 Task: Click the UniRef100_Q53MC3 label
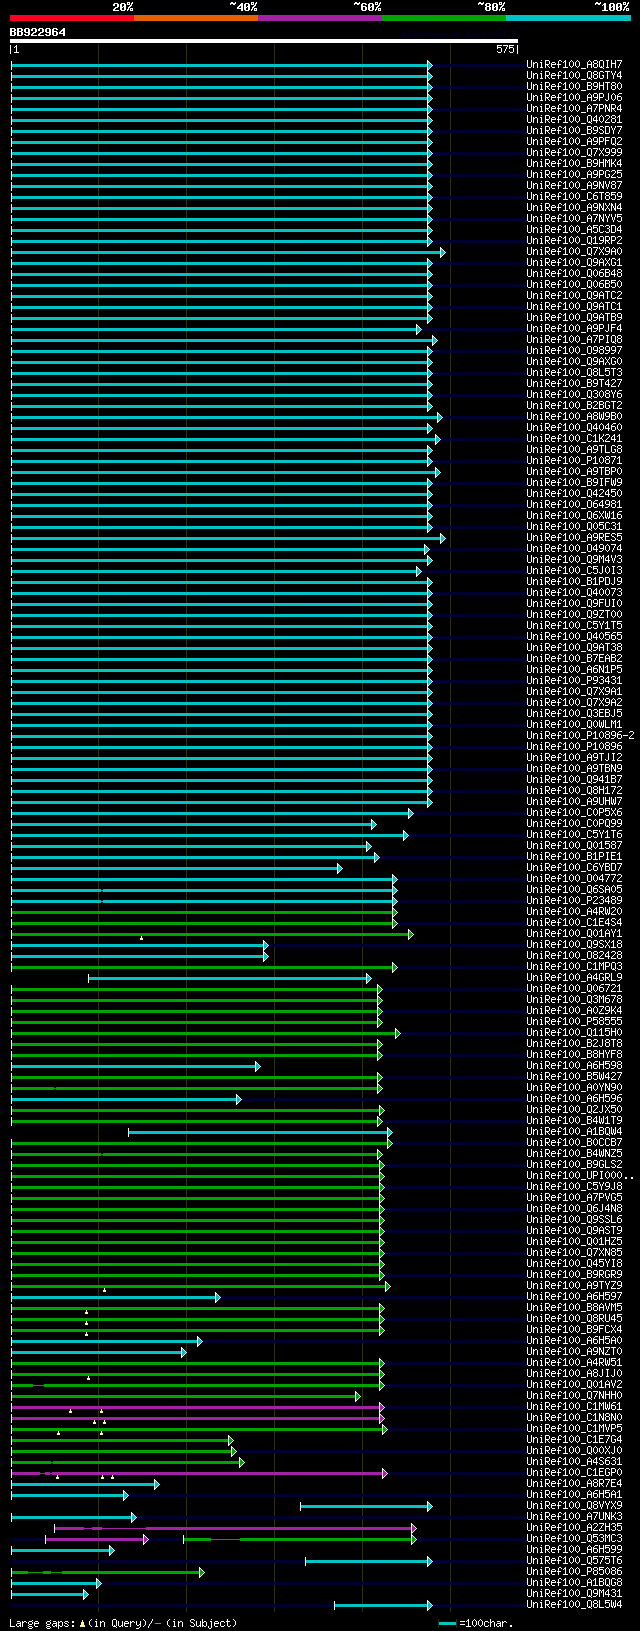574,1539
